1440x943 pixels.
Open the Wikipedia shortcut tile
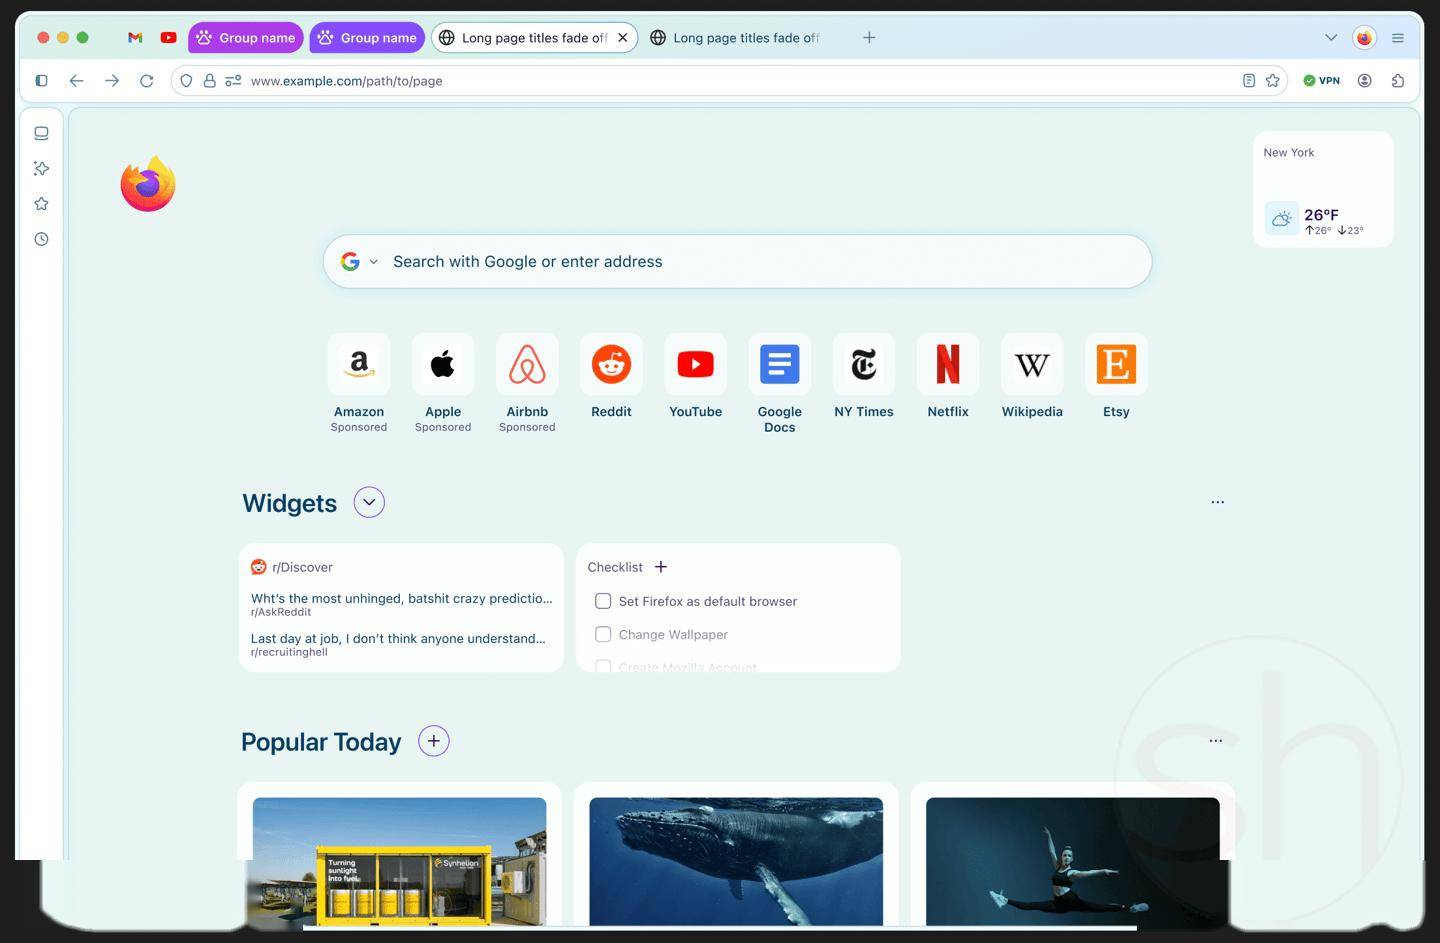(1032, 365)
